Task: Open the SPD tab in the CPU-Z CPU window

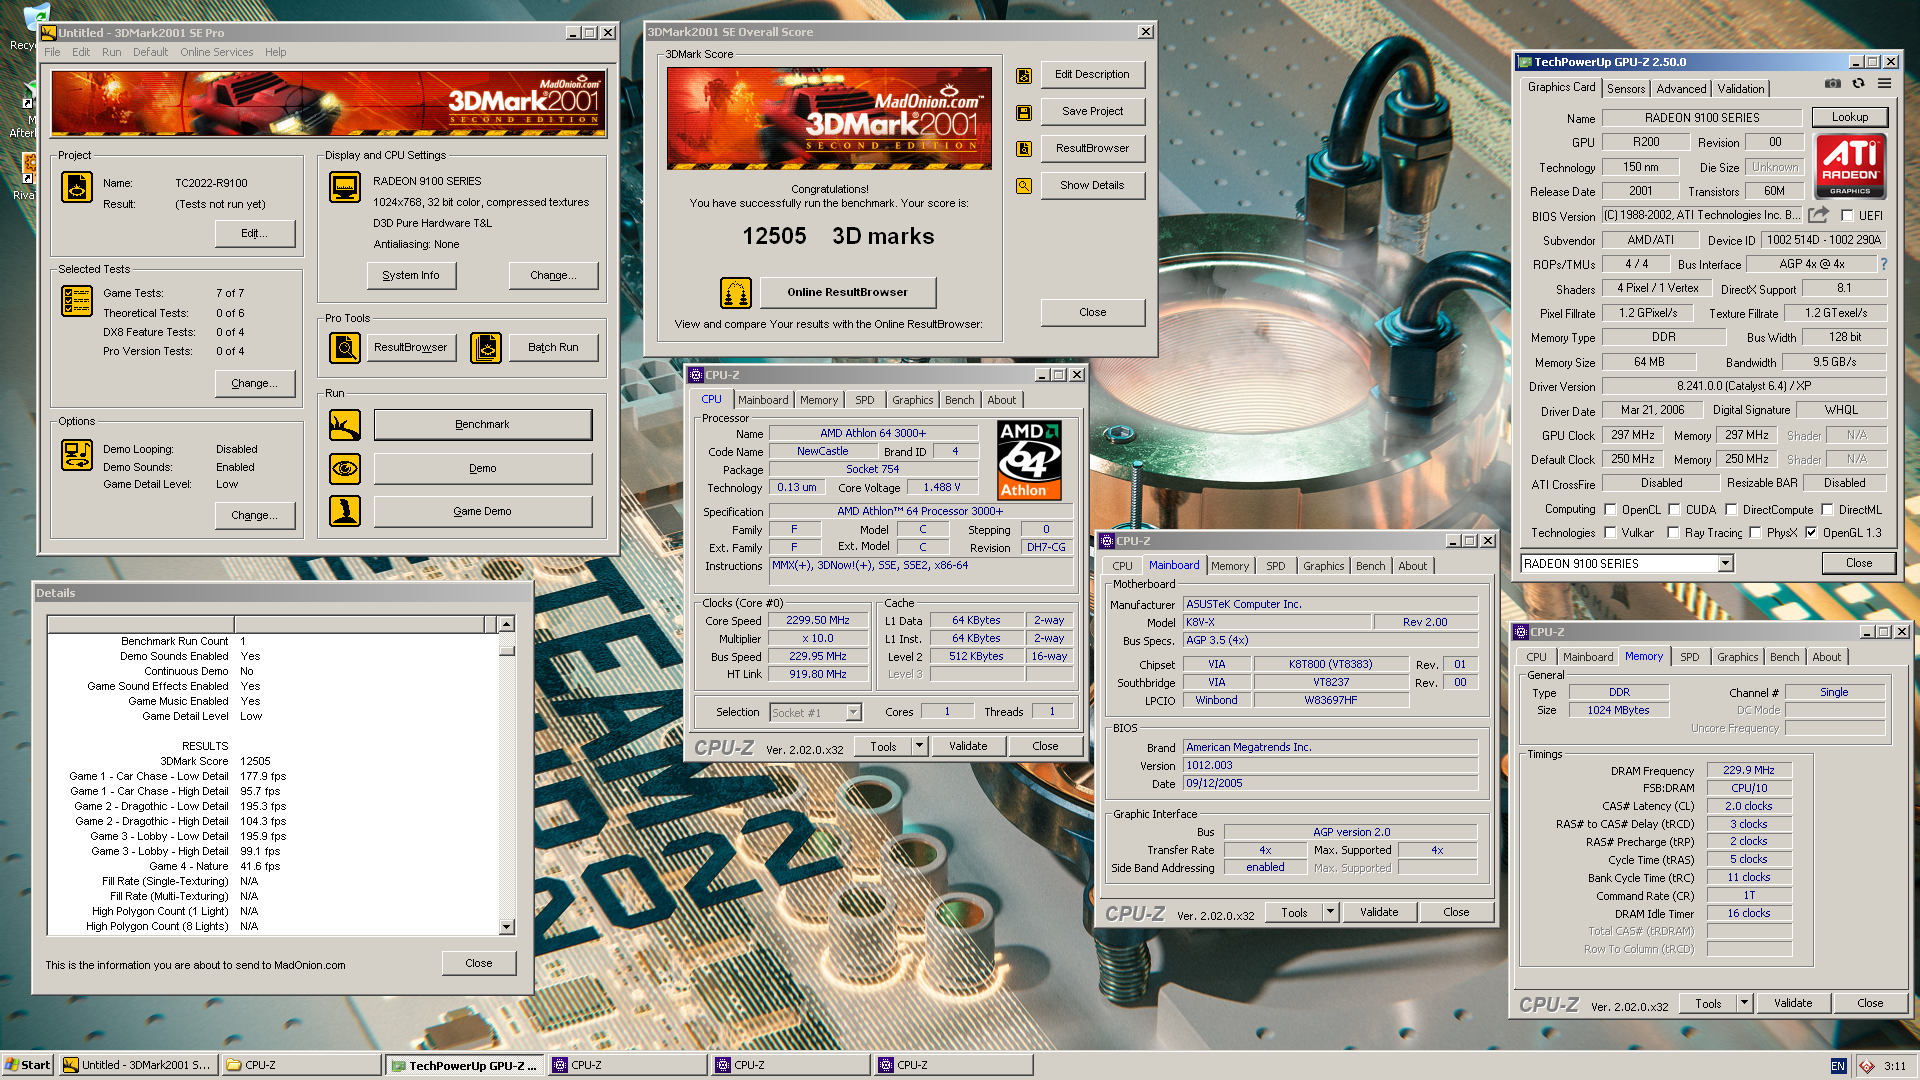Action: pos(864,400)
